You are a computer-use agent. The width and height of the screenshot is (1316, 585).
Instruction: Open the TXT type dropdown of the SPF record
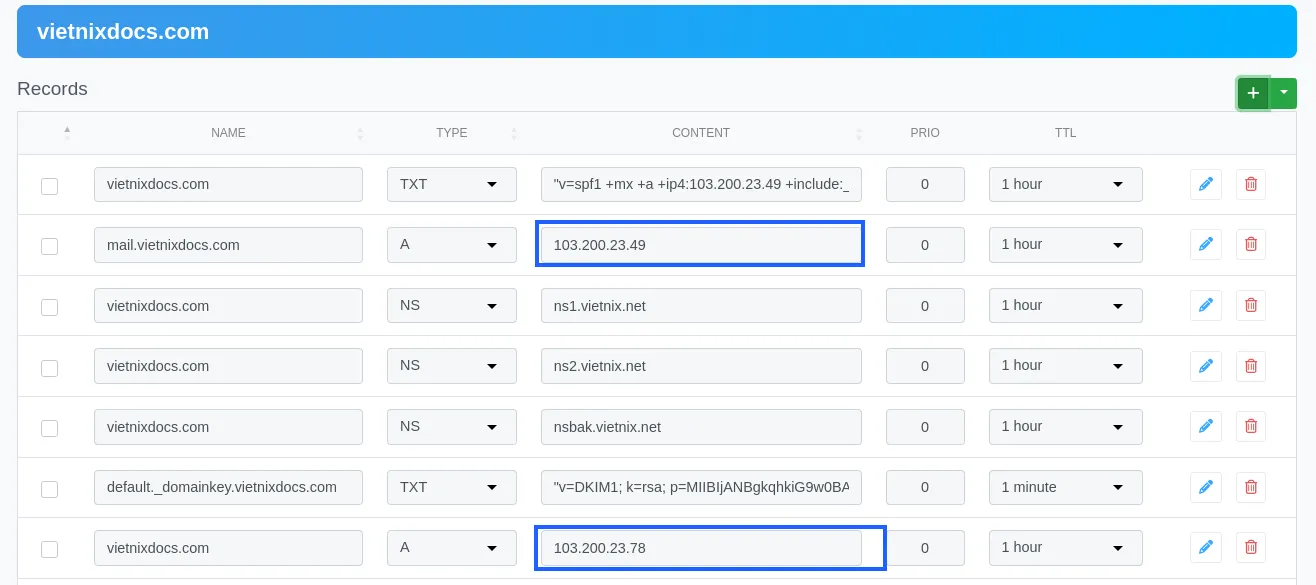(452, 184)
